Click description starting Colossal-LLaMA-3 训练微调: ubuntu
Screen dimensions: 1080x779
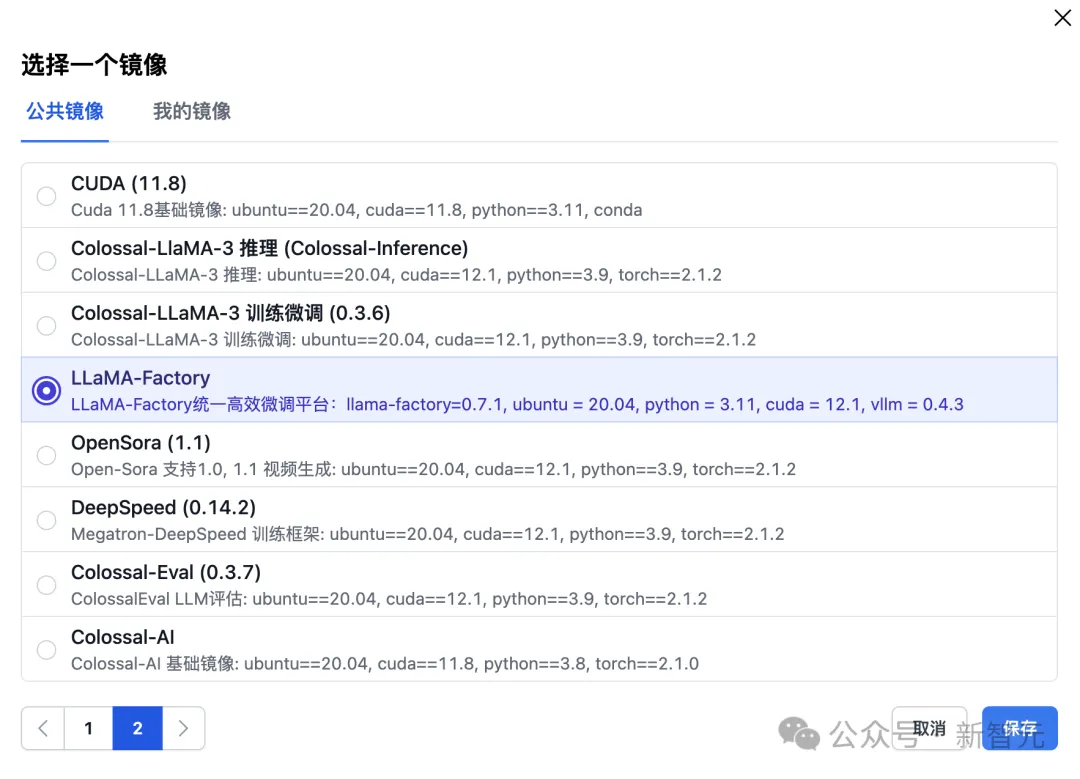pyautogui.click(x=413, y=340)
